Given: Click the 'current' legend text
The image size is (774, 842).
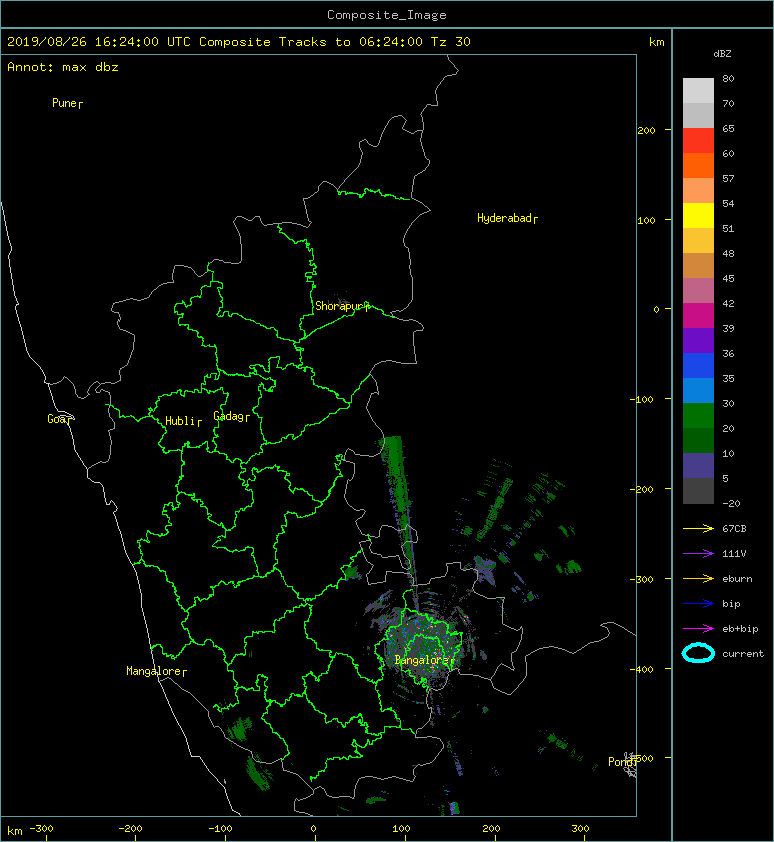Looking at the screenshot, I should click(743, 654).
